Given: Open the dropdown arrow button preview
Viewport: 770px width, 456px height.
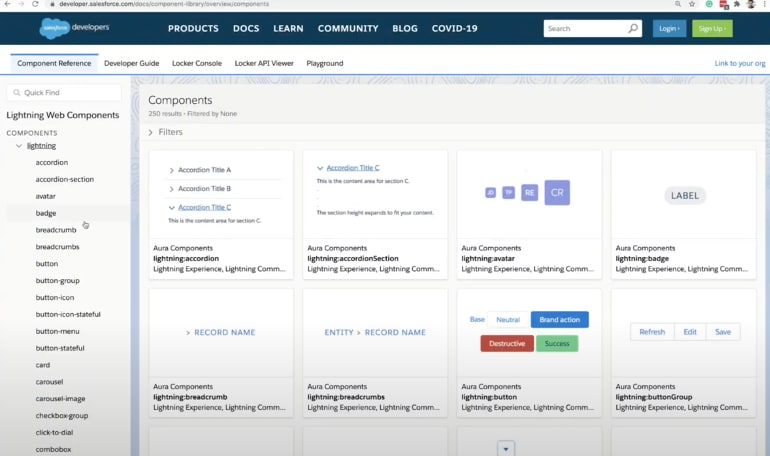Looking at the screenshot, I should (x=506, y=448).
